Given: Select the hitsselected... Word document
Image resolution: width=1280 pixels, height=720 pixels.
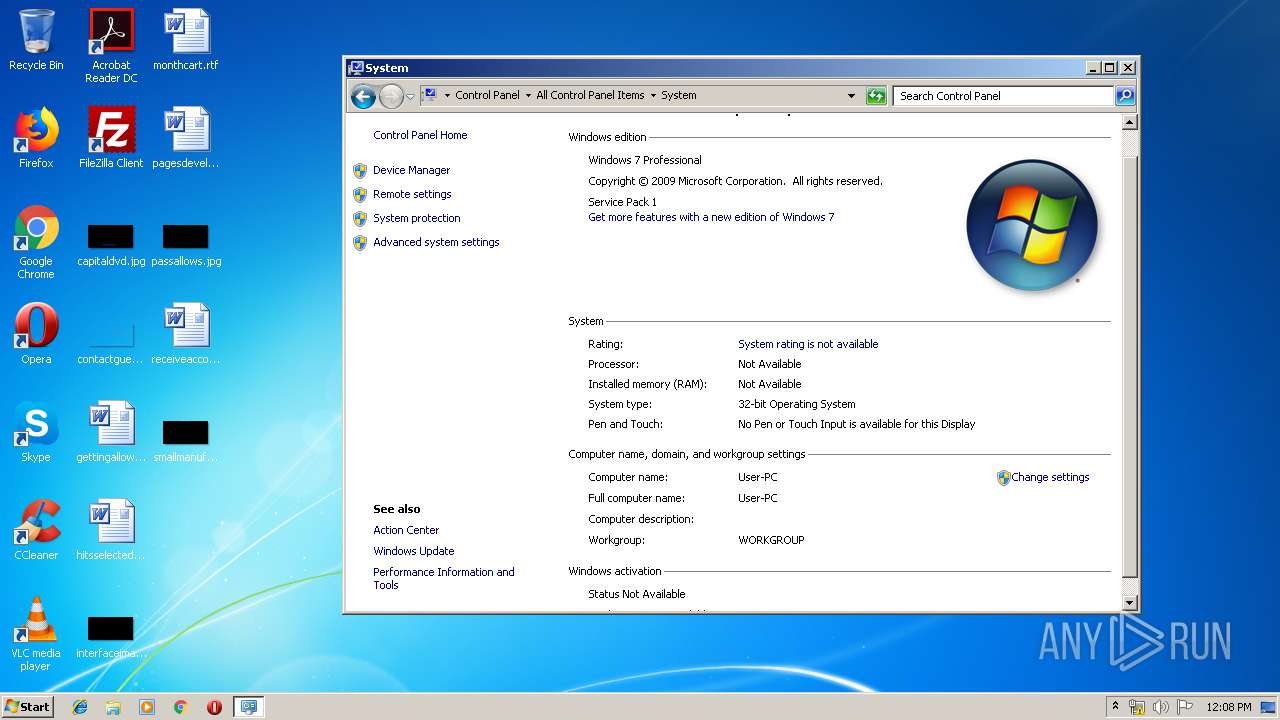Looking at the screenshot, I should coord(111,530).
